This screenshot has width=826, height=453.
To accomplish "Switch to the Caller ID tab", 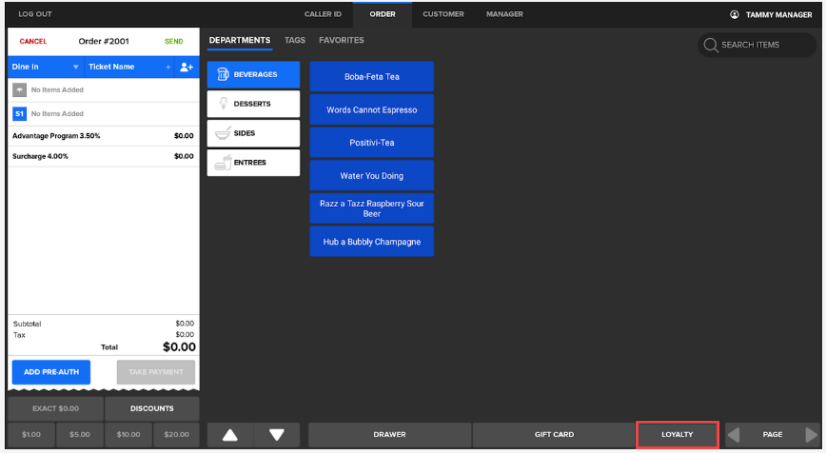I will [323, 14].
